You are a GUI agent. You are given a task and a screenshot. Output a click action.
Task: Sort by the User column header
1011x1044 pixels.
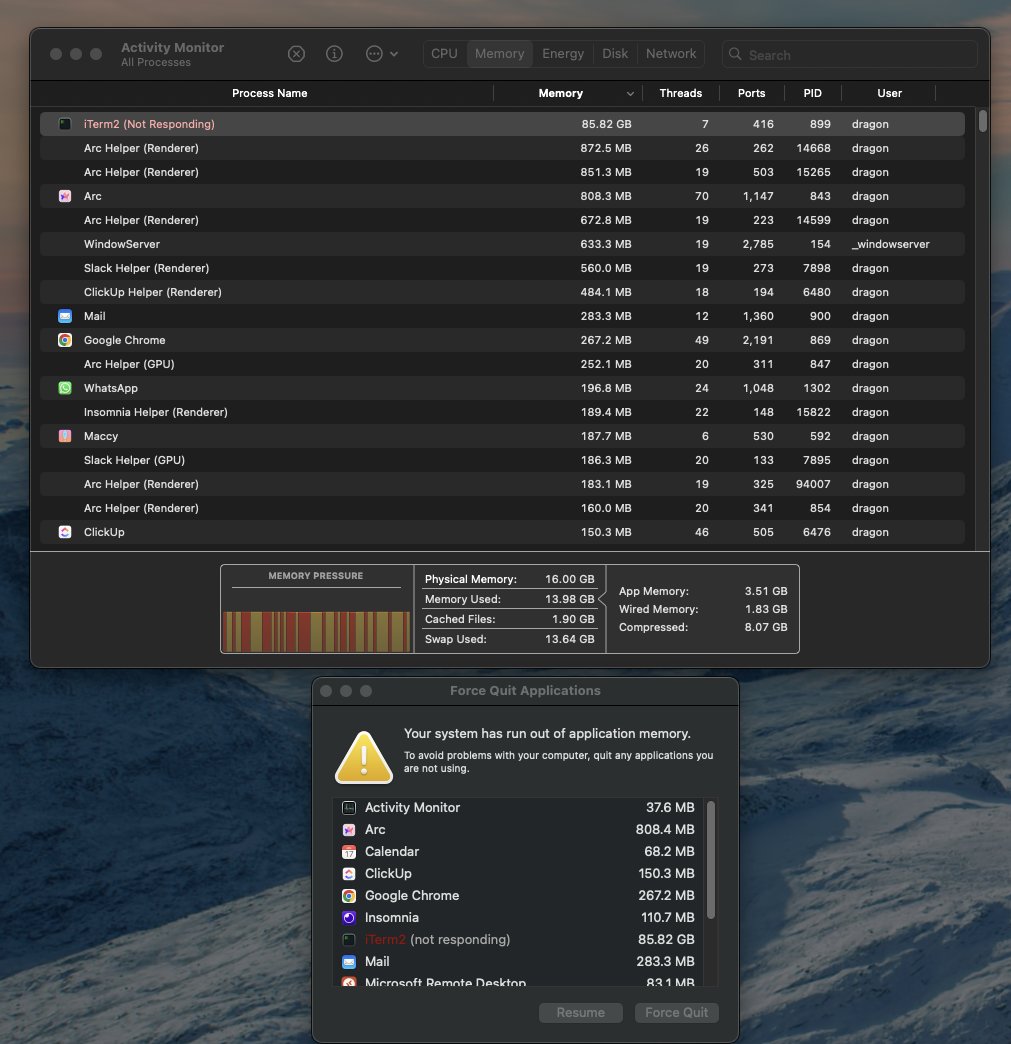click(x=889, y=93)
